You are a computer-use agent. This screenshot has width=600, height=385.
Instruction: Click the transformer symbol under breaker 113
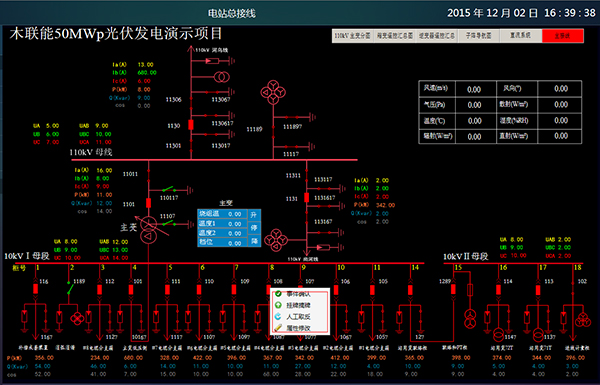point(538,335)
